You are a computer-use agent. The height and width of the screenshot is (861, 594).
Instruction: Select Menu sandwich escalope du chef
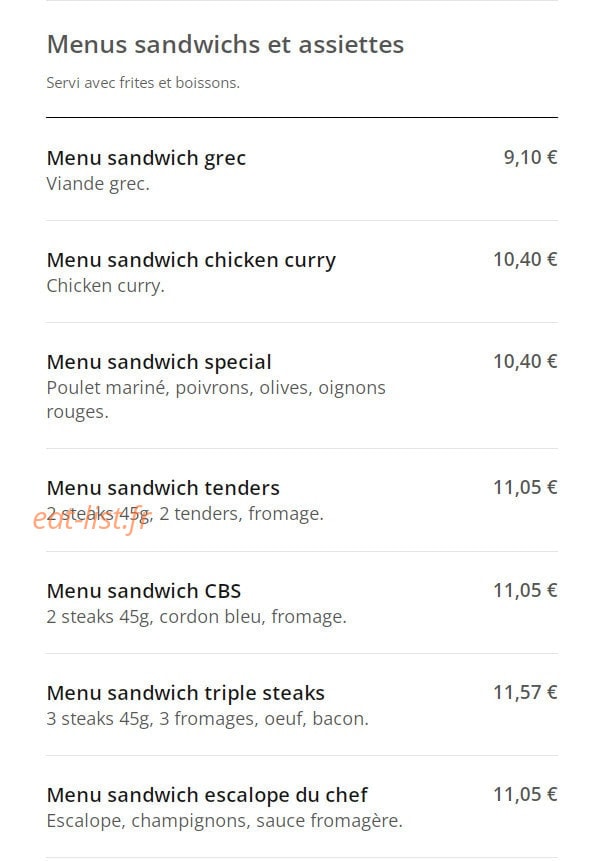207,795
